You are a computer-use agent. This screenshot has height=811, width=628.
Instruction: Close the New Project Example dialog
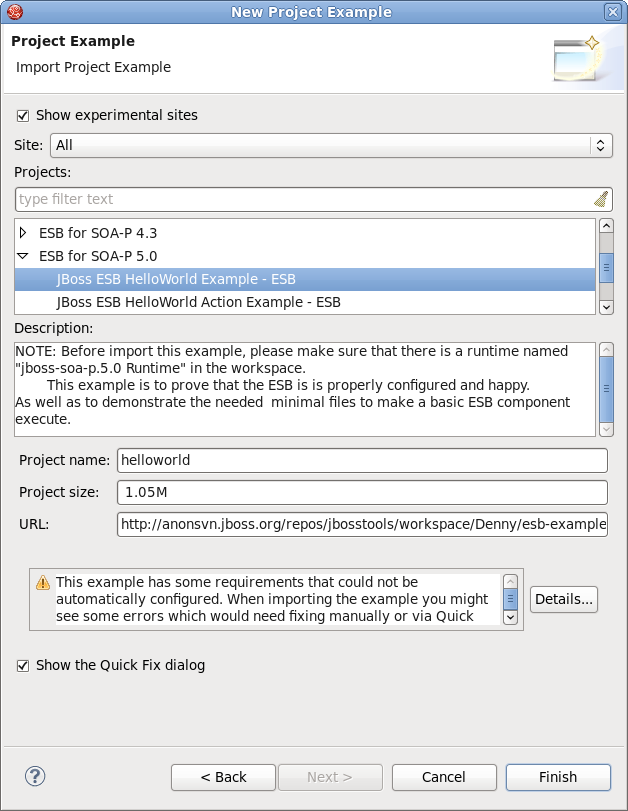click(612, 12)
